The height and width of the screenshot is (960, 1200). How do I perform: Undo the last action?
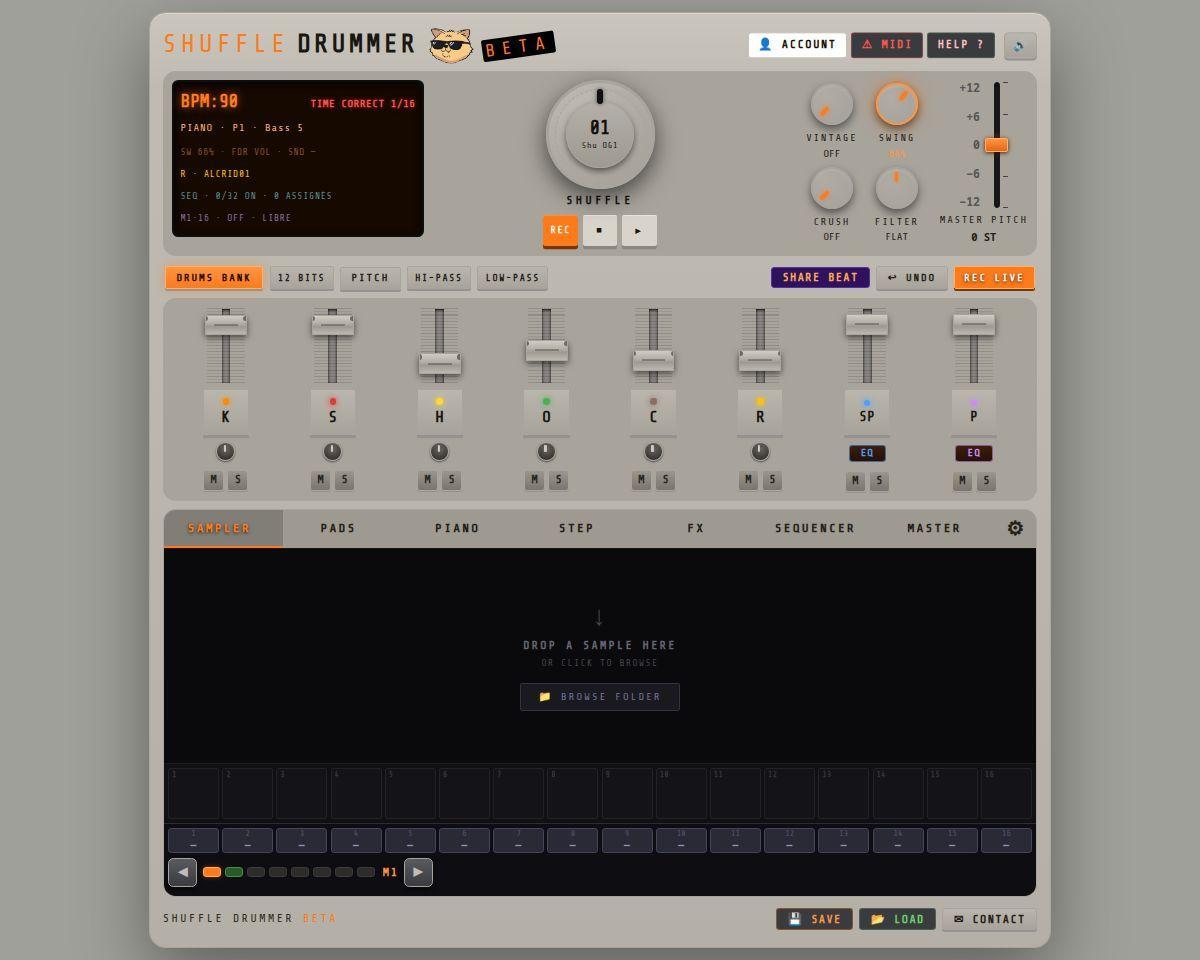(x=912, y=278)
